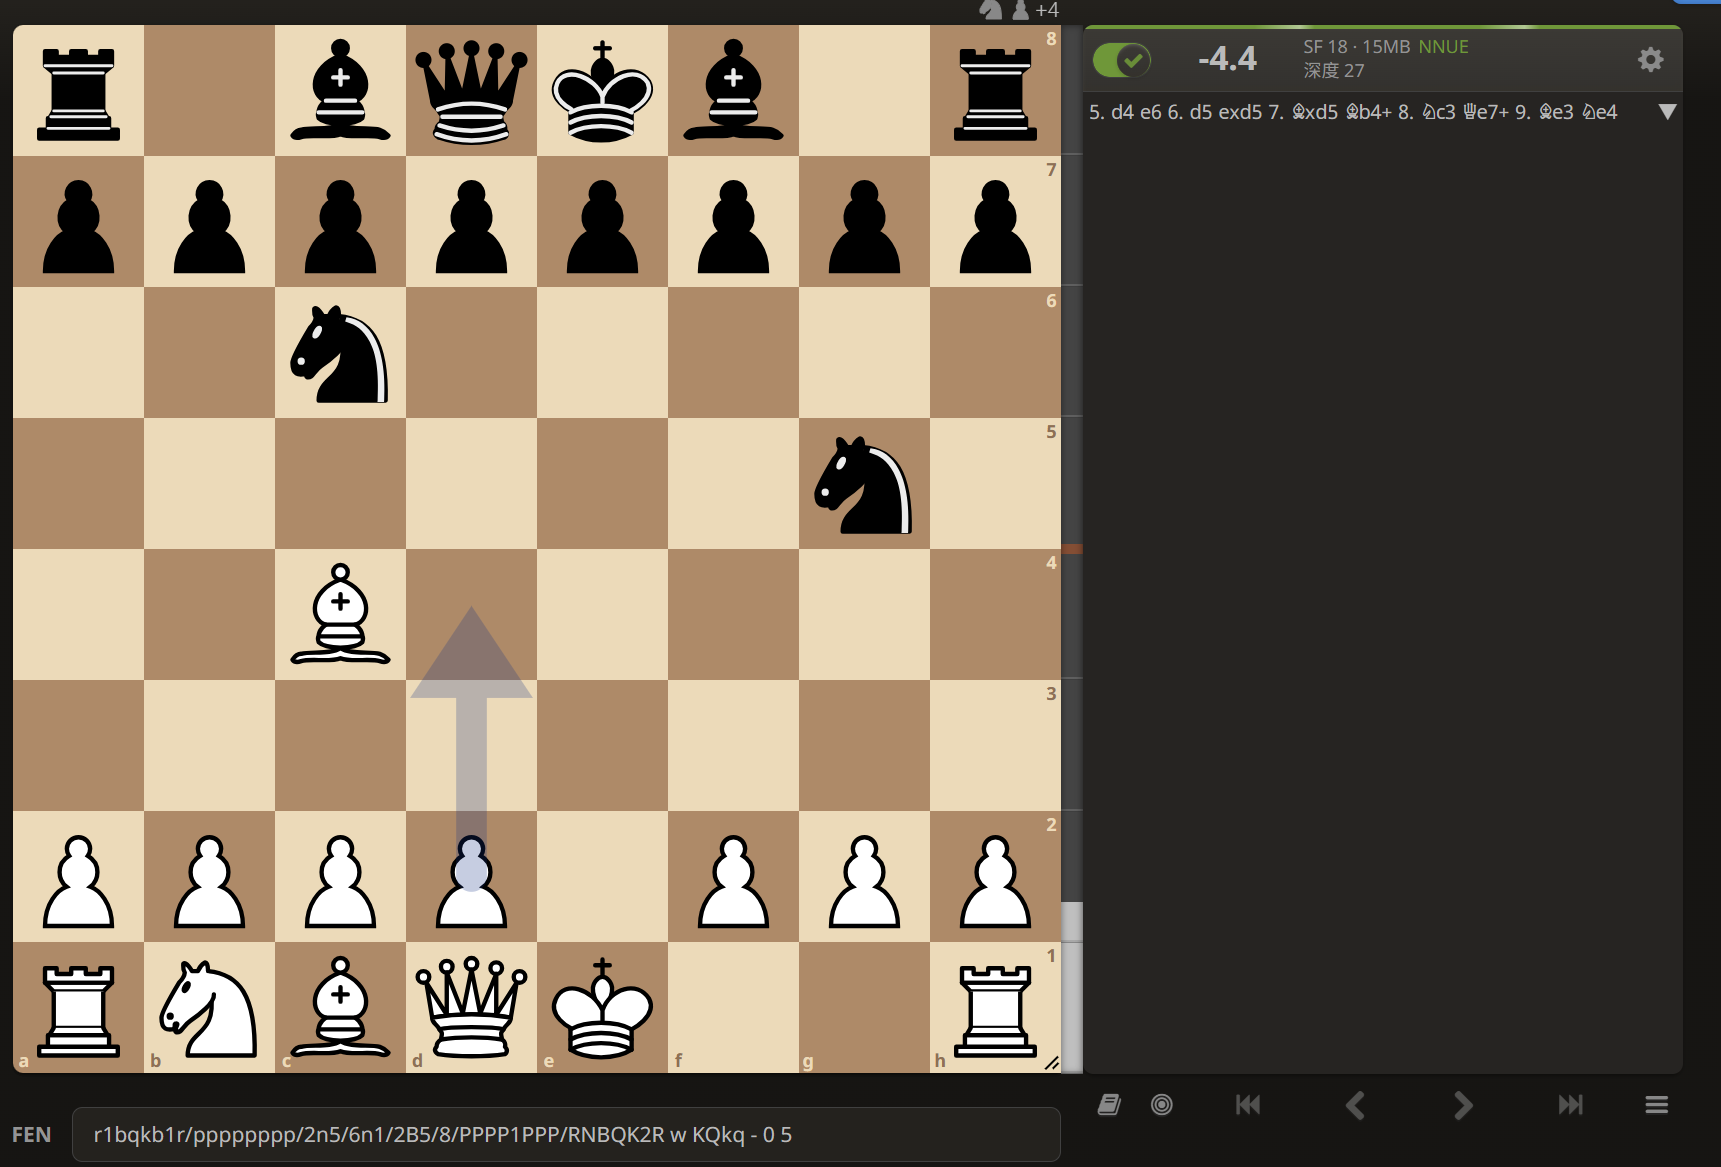The height and width of the screenshot is (1167, 1721).
Task: Select the white knight on b1
Action: [x=209, y=1008]
